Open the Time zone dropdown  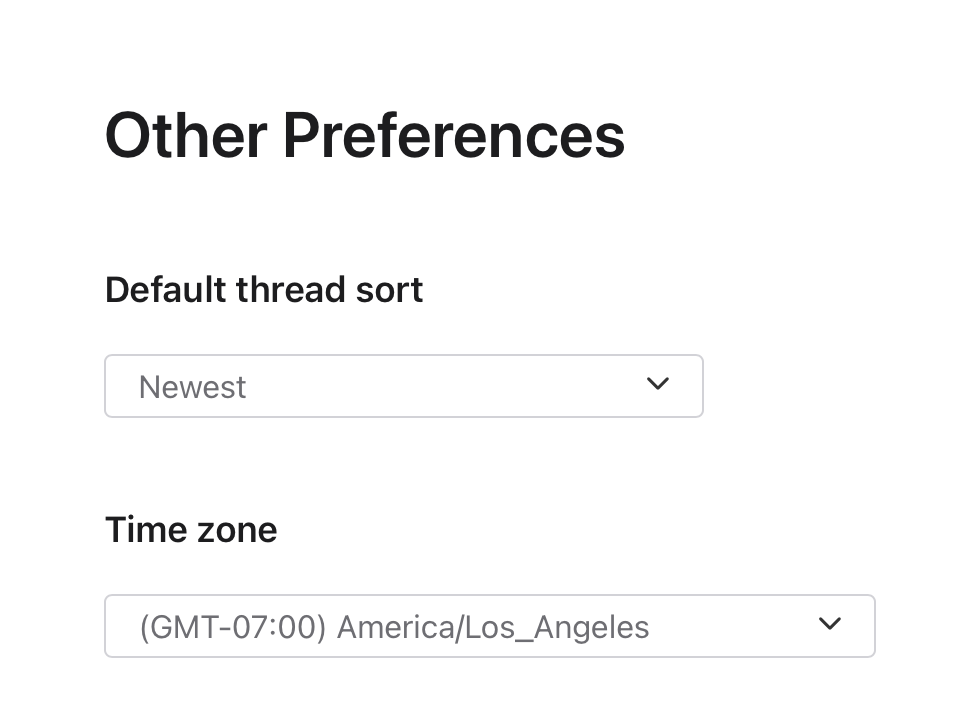coord(489,626)
